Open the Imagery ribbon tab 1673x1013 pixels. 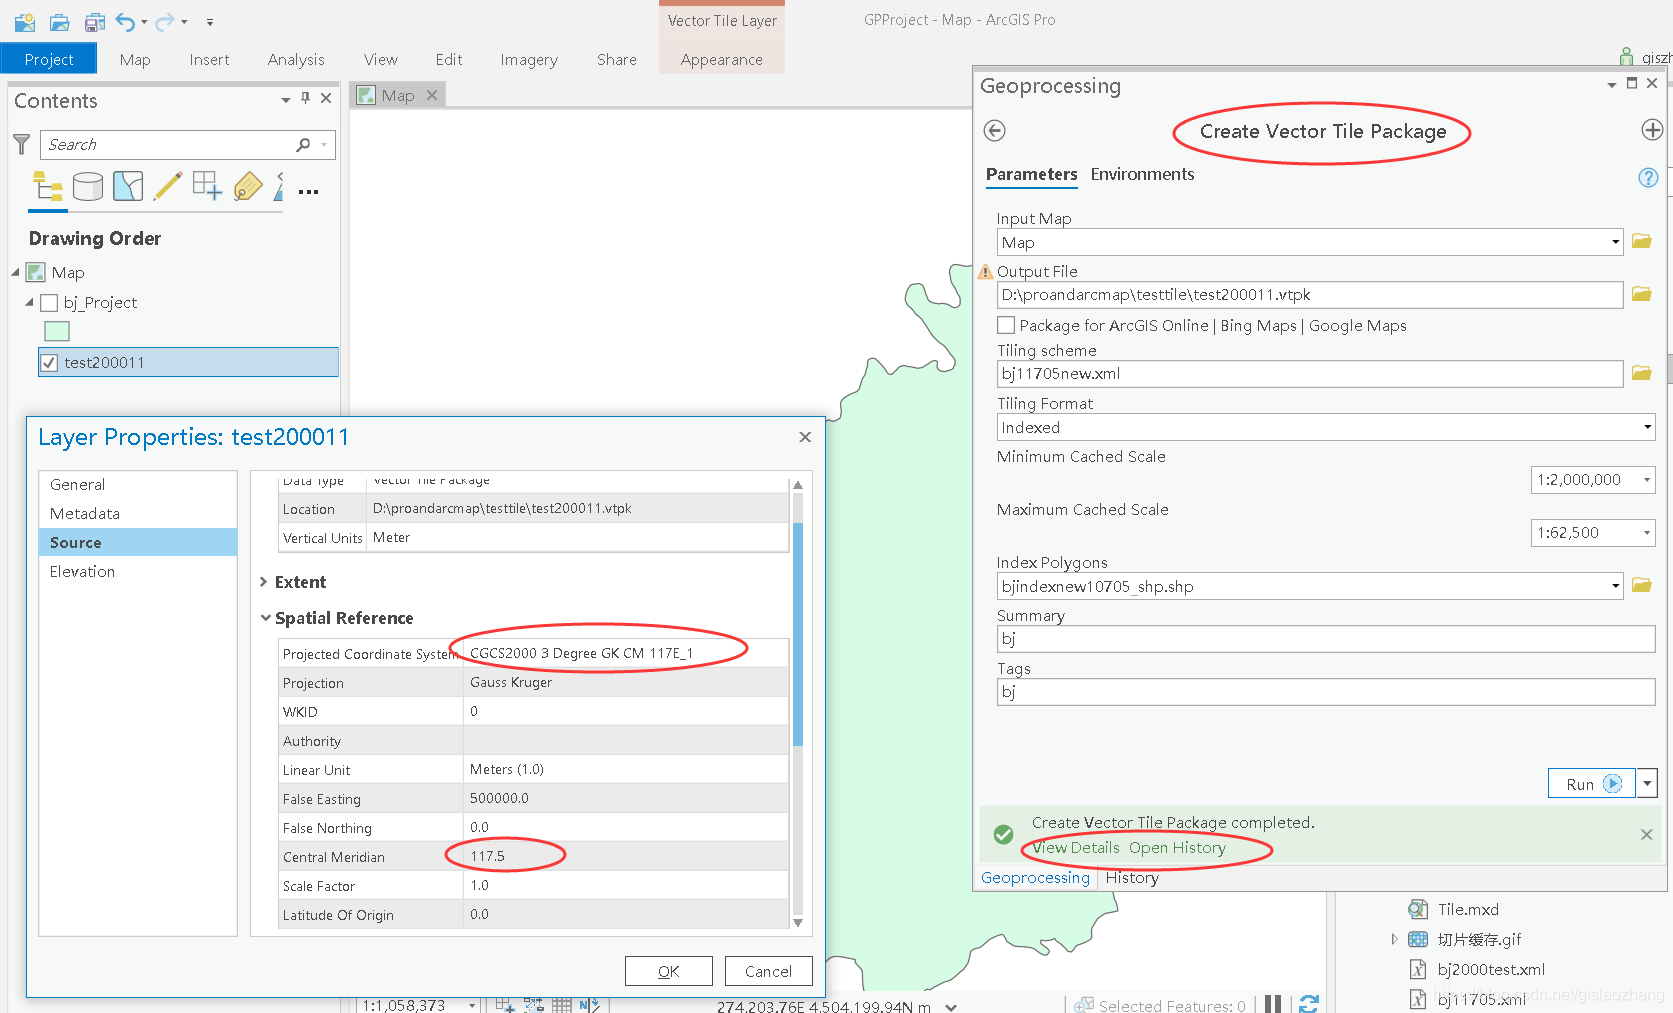click(529, 59)
